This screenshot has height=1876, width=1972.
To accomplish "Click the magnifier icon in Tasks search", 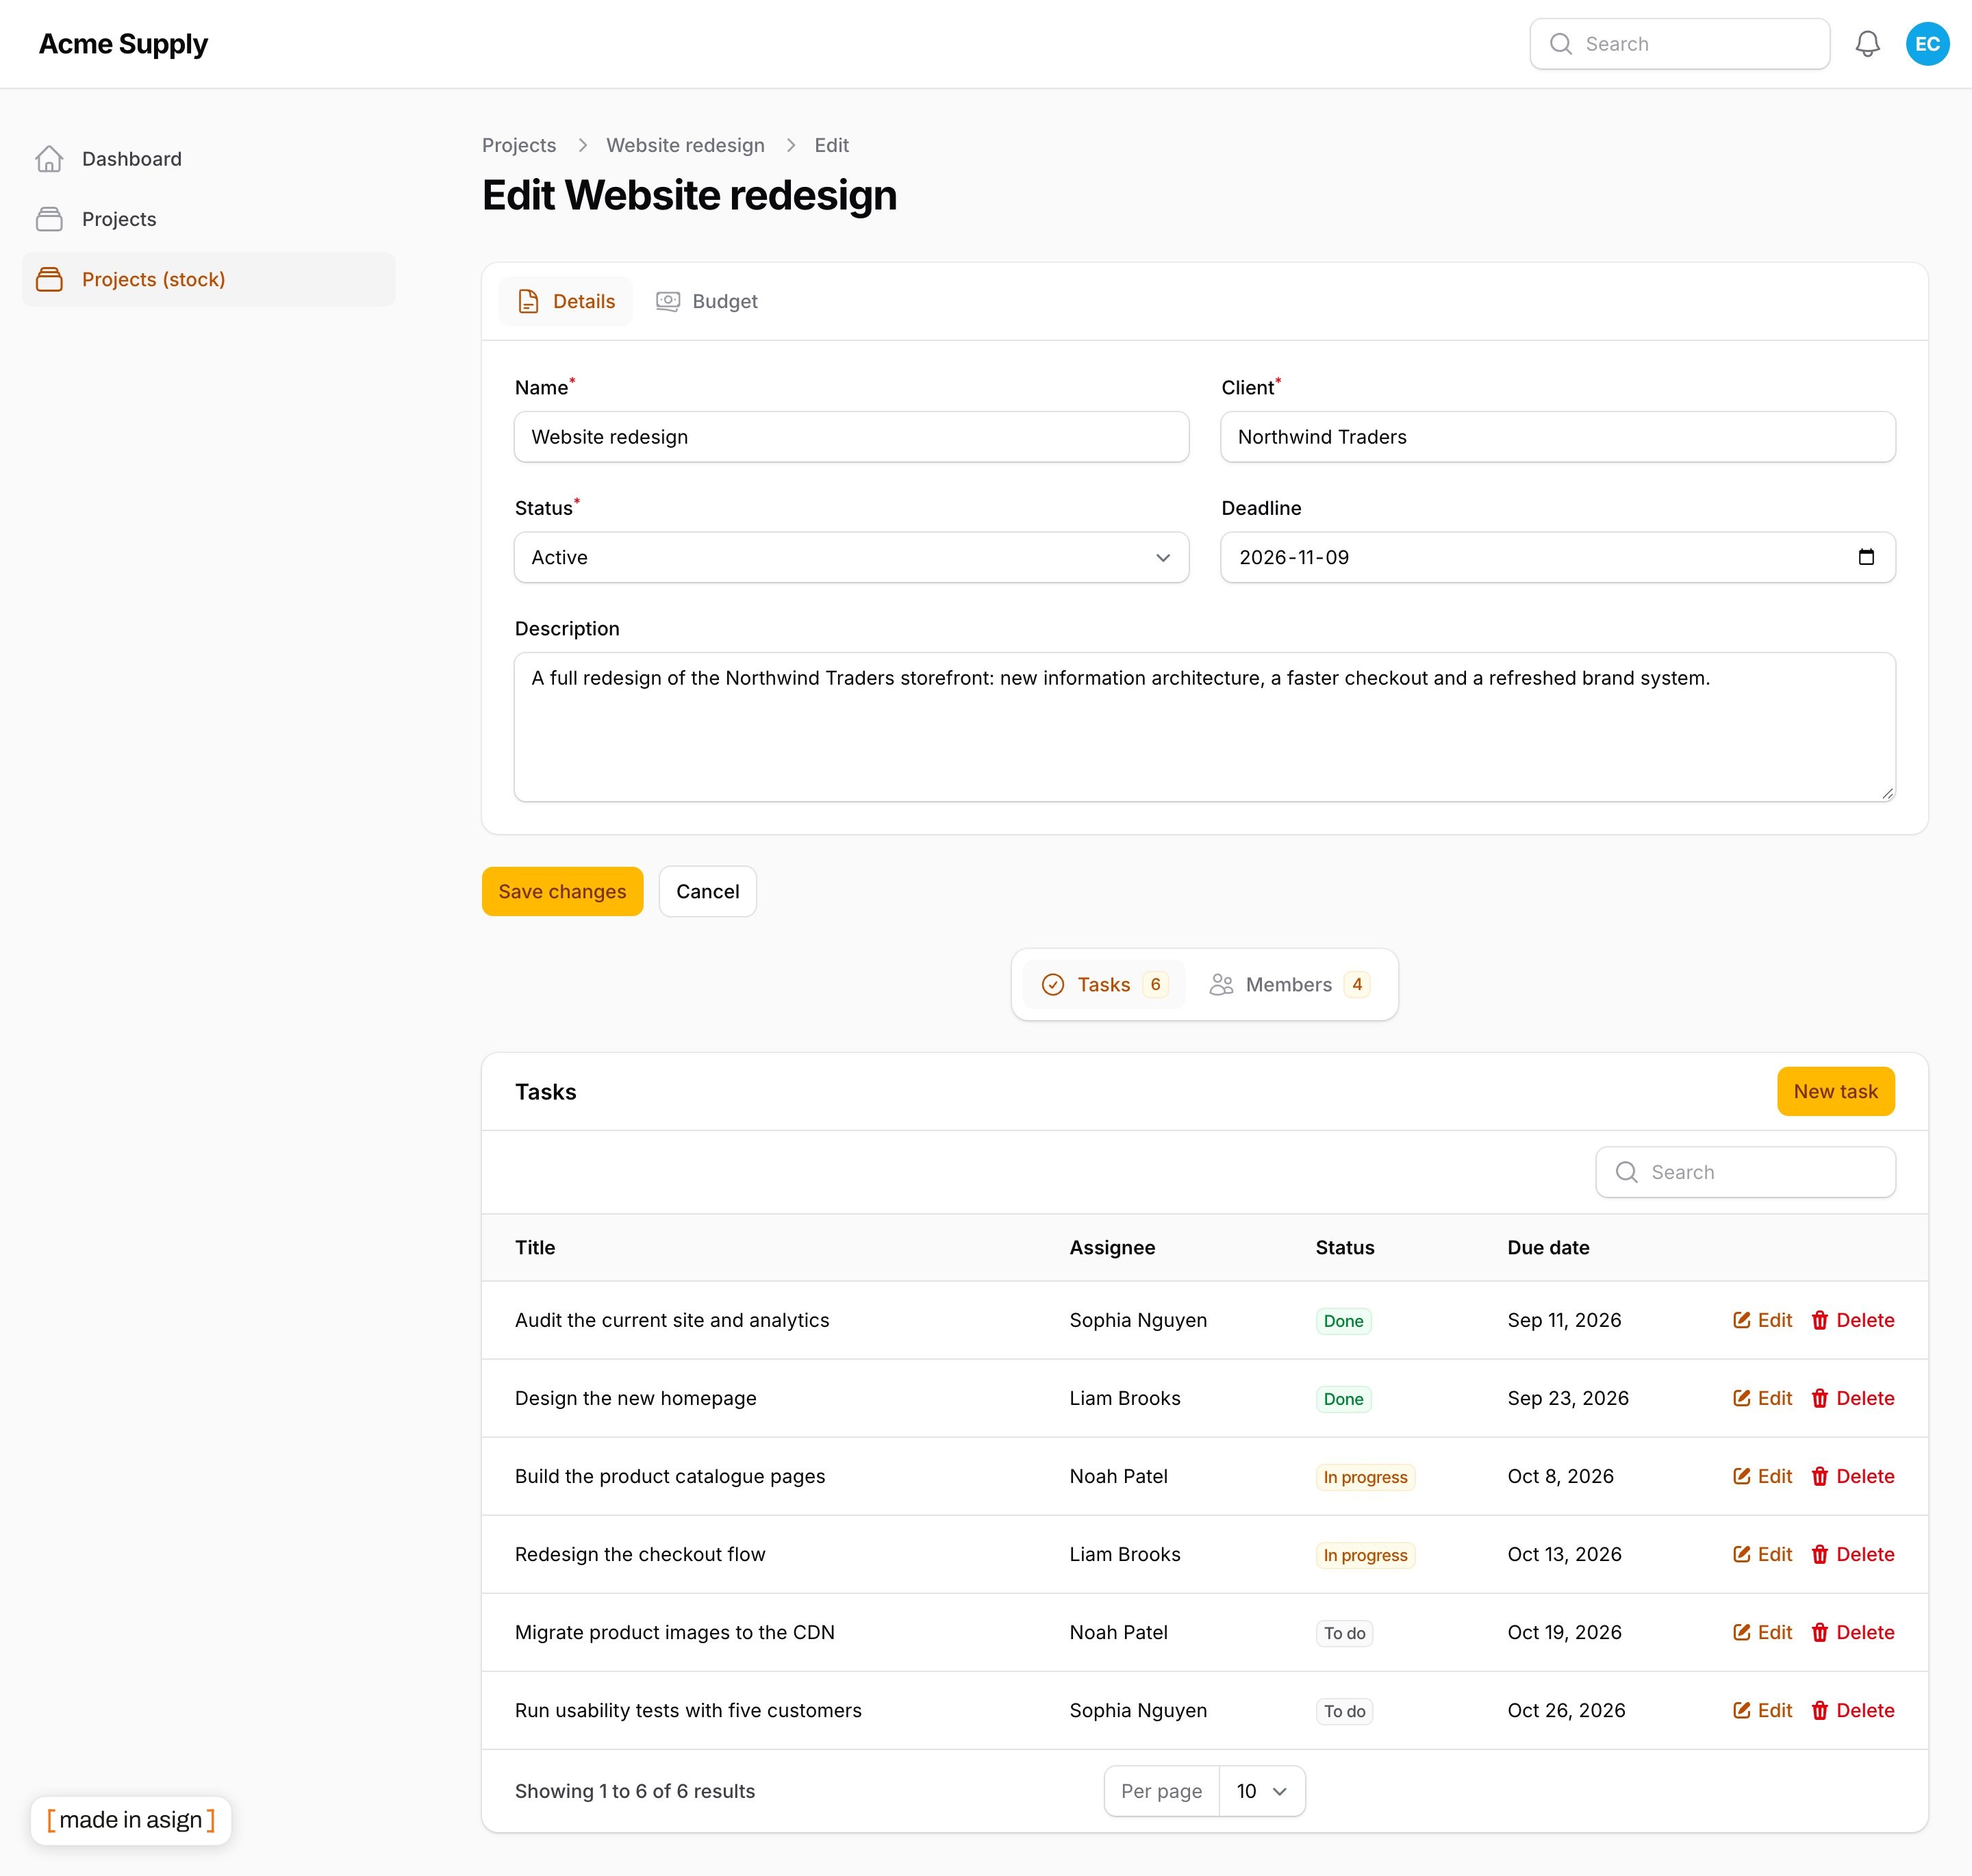I will 1626,1172.
